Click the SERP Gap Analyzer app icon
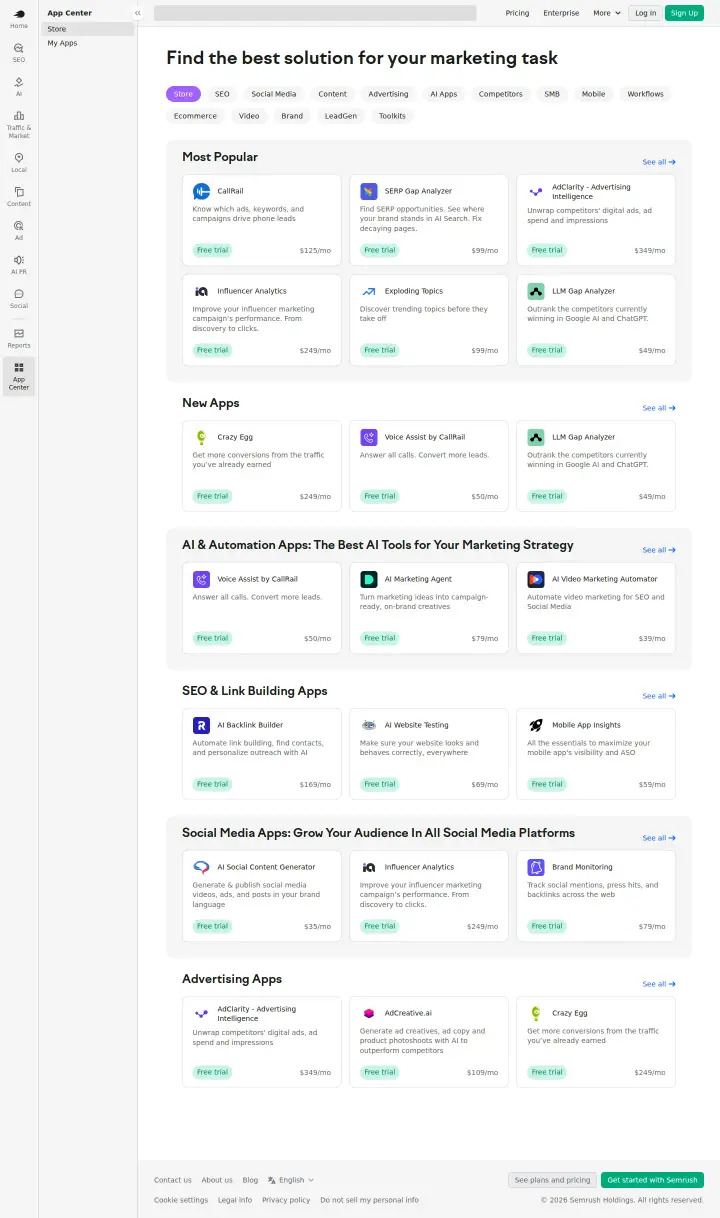The width and height of the screenshot is (720, 1218). pyautogui.click(x=368, y=191)
